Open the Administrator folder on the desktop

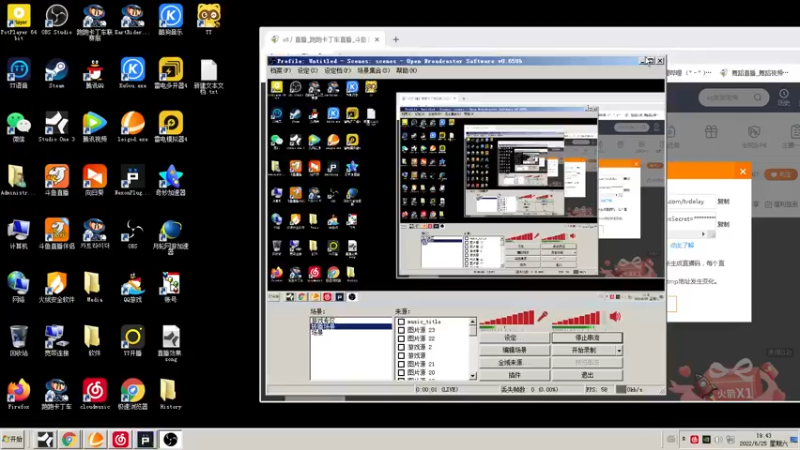tap(19, 181)
